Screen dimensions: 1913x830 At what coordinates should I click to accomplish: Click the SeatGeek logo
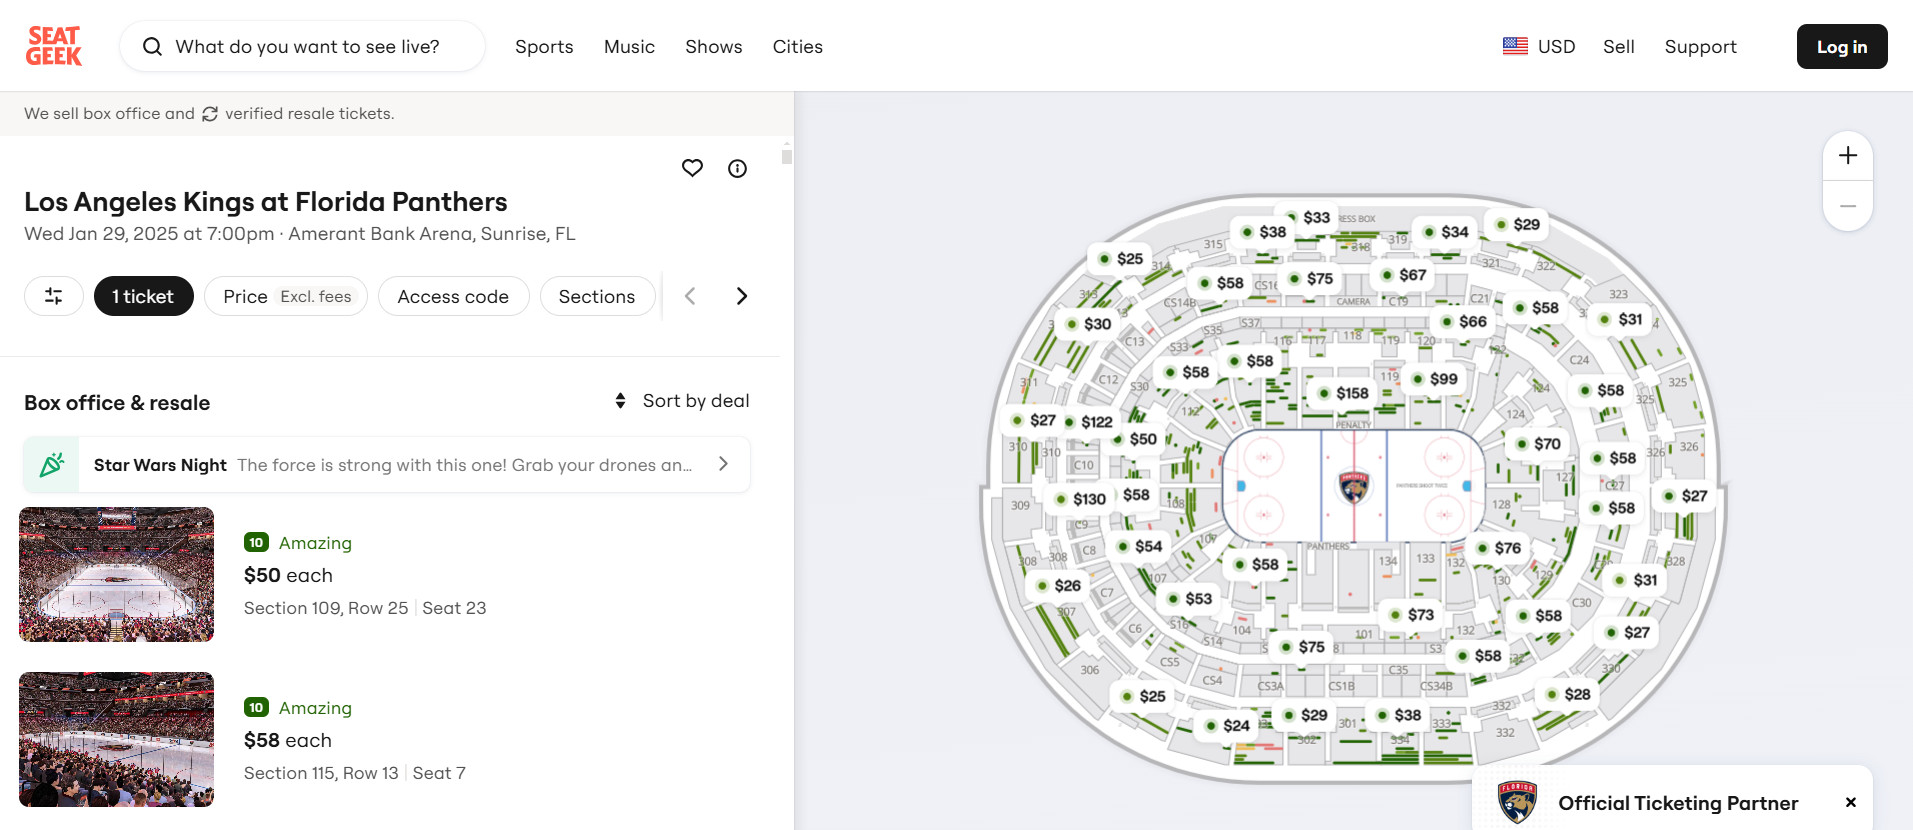[x=54, y=46]
